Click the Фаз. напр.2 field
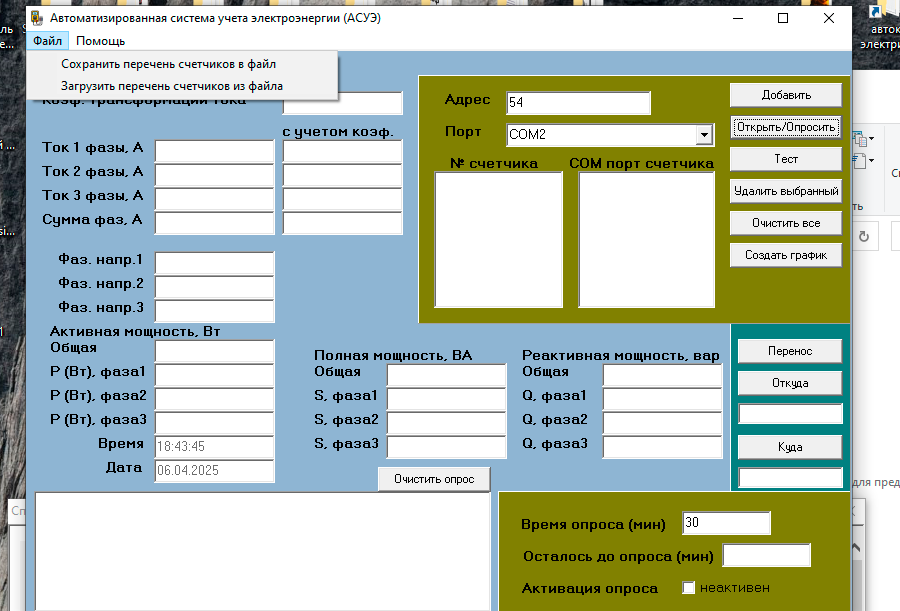 tap(215, 287)
